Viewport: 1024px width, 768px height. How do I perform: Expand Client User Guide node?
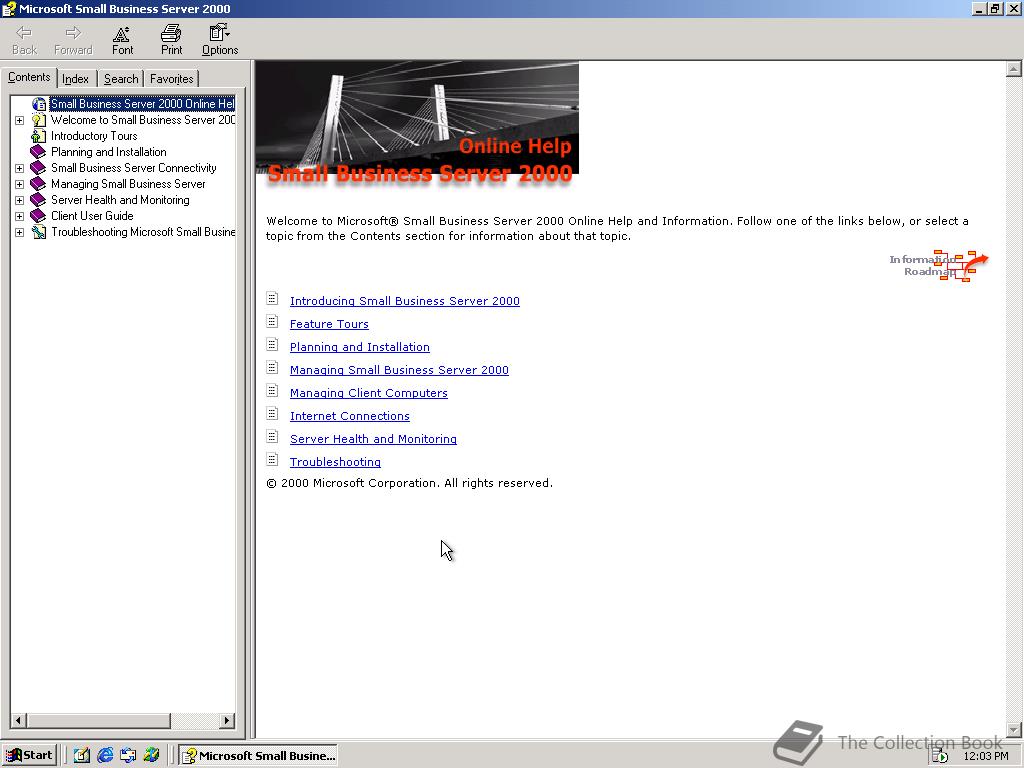(20, 216)
